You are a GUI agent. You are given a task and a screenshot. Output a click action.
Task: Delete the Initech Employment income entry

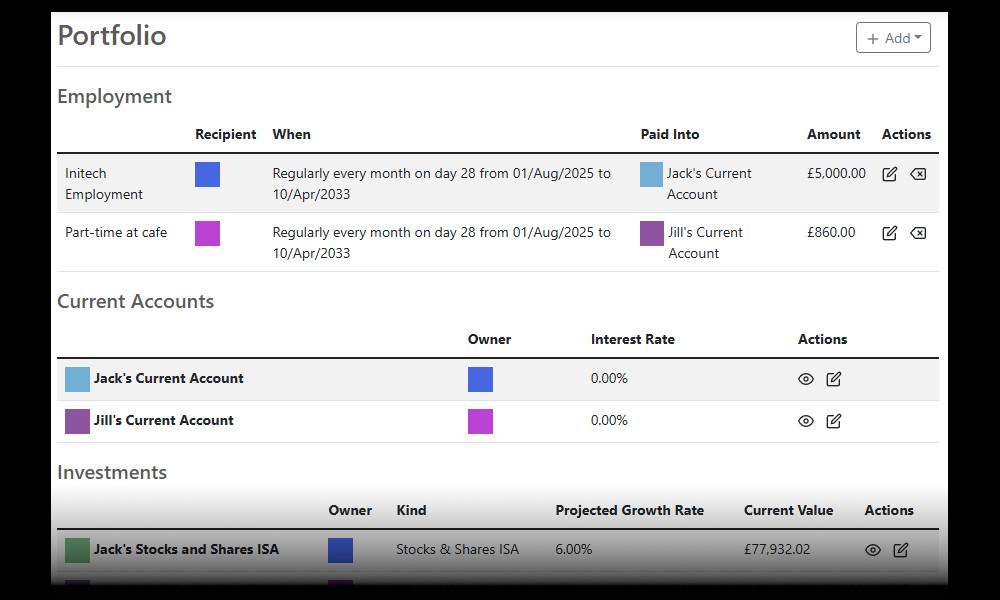(x=918, y=173)
